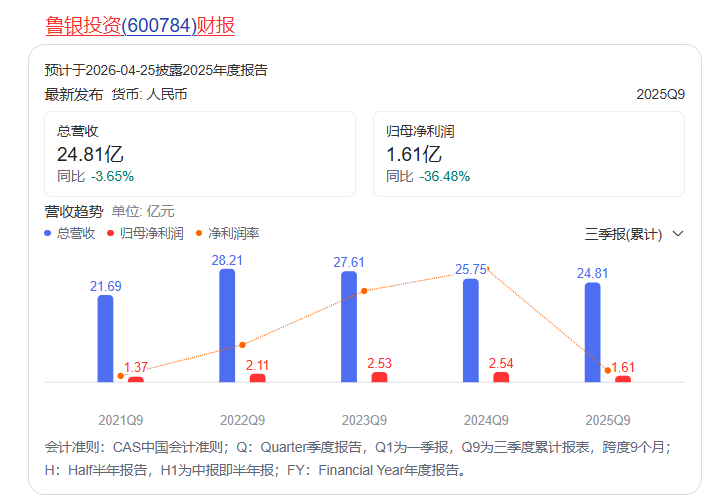Viewport: 717px width, 498px height.
Task: Click the 2023Q9 orange profit margin point
Action: [x=364, y=291]
